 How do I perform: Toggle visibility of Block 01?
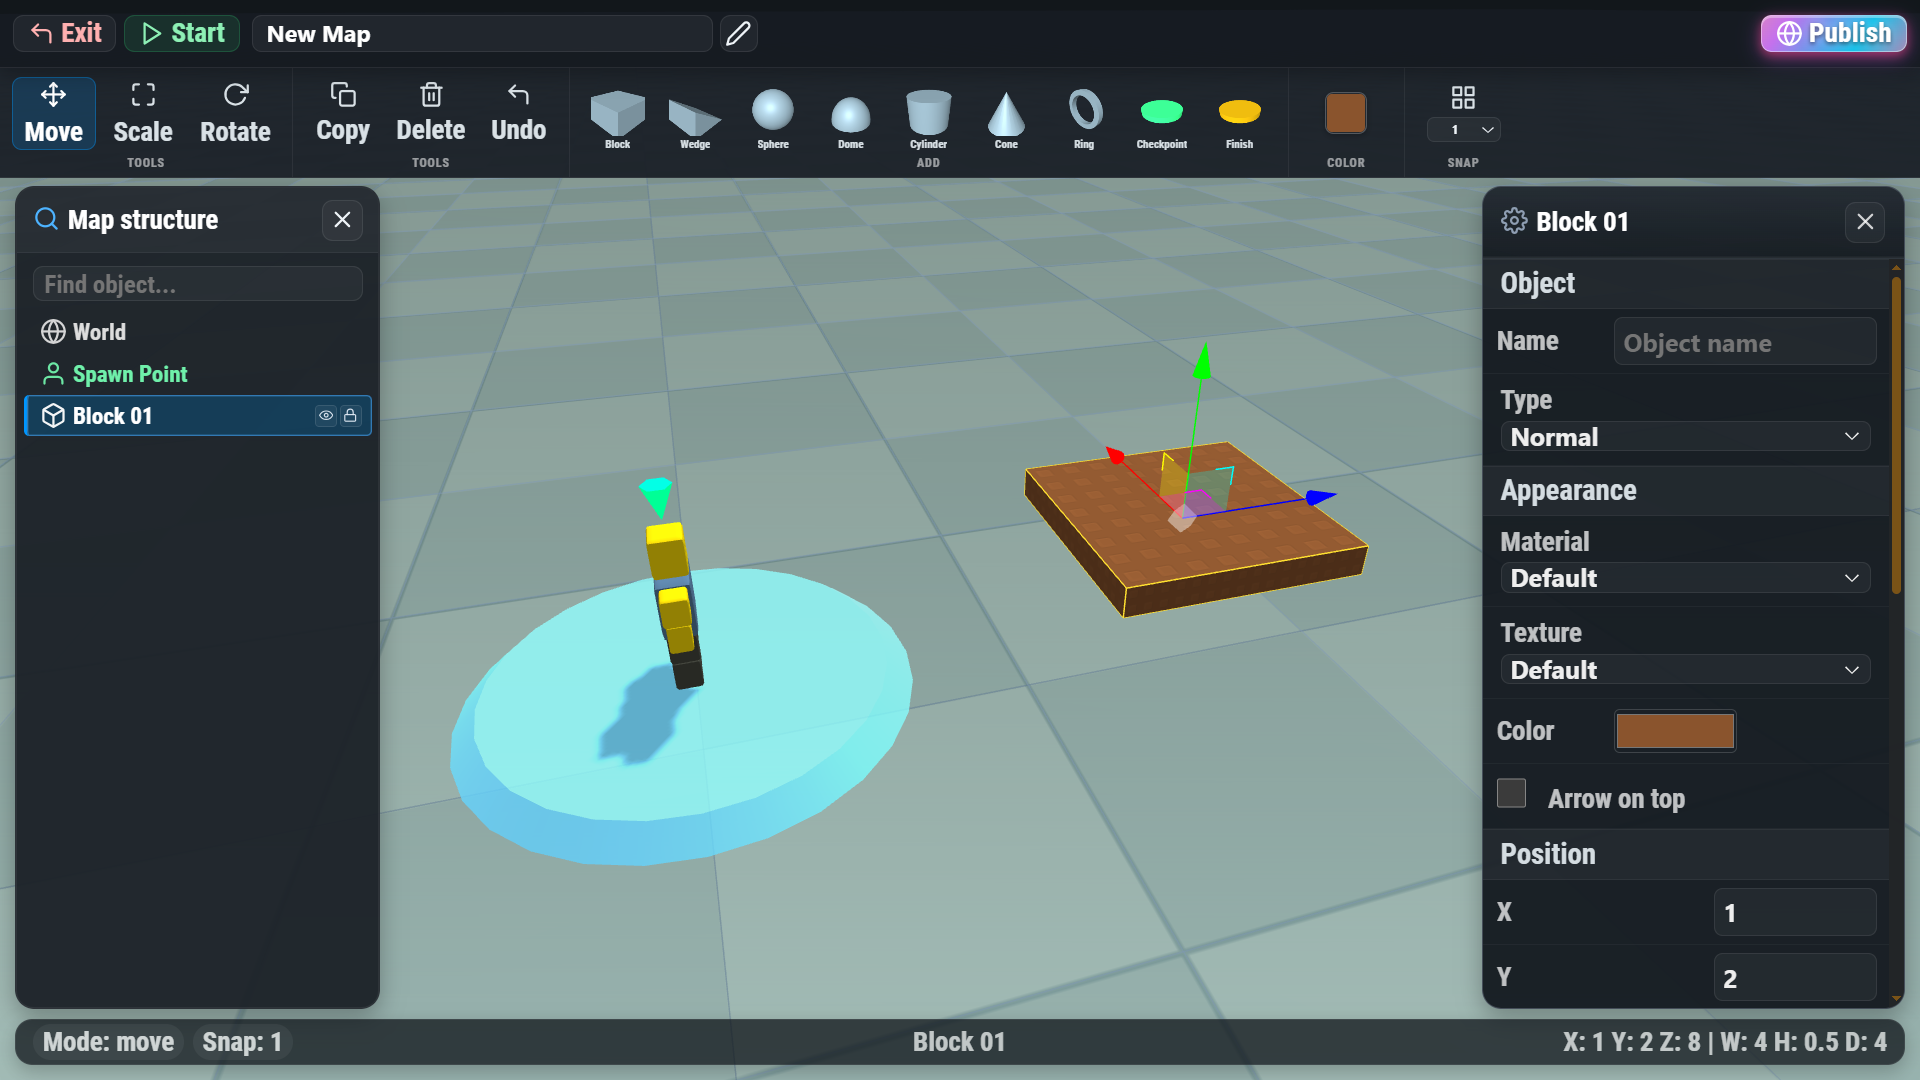point(325,416)
